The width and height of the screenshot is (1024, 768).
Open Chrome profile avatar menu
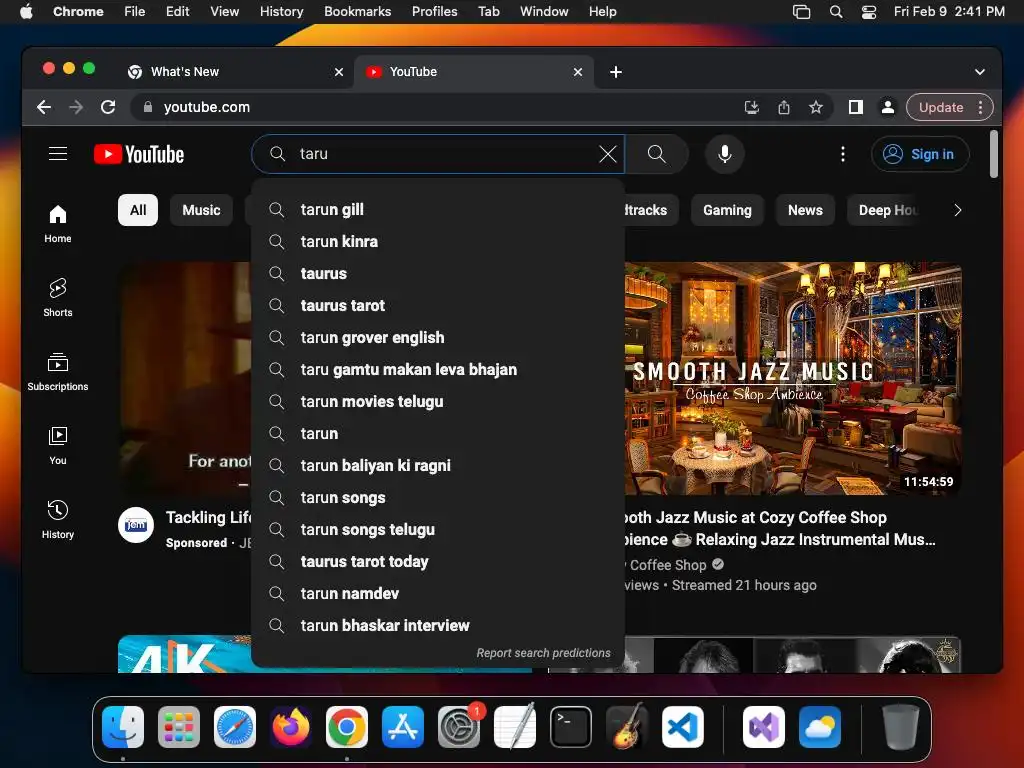pos(888,107)
